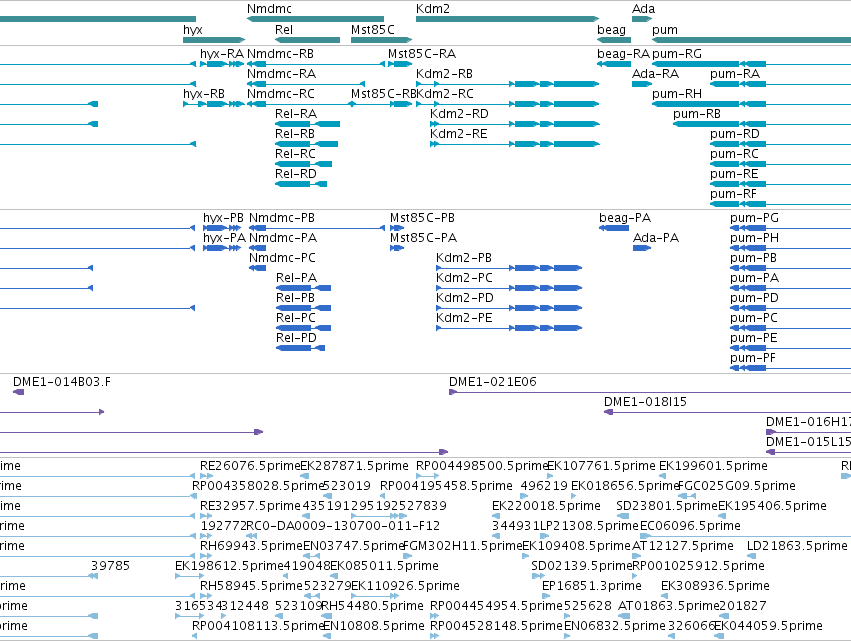This screenshot has height=641, width=851.
Task: Click protein Rel-PA
Action: tap(296, 278)
